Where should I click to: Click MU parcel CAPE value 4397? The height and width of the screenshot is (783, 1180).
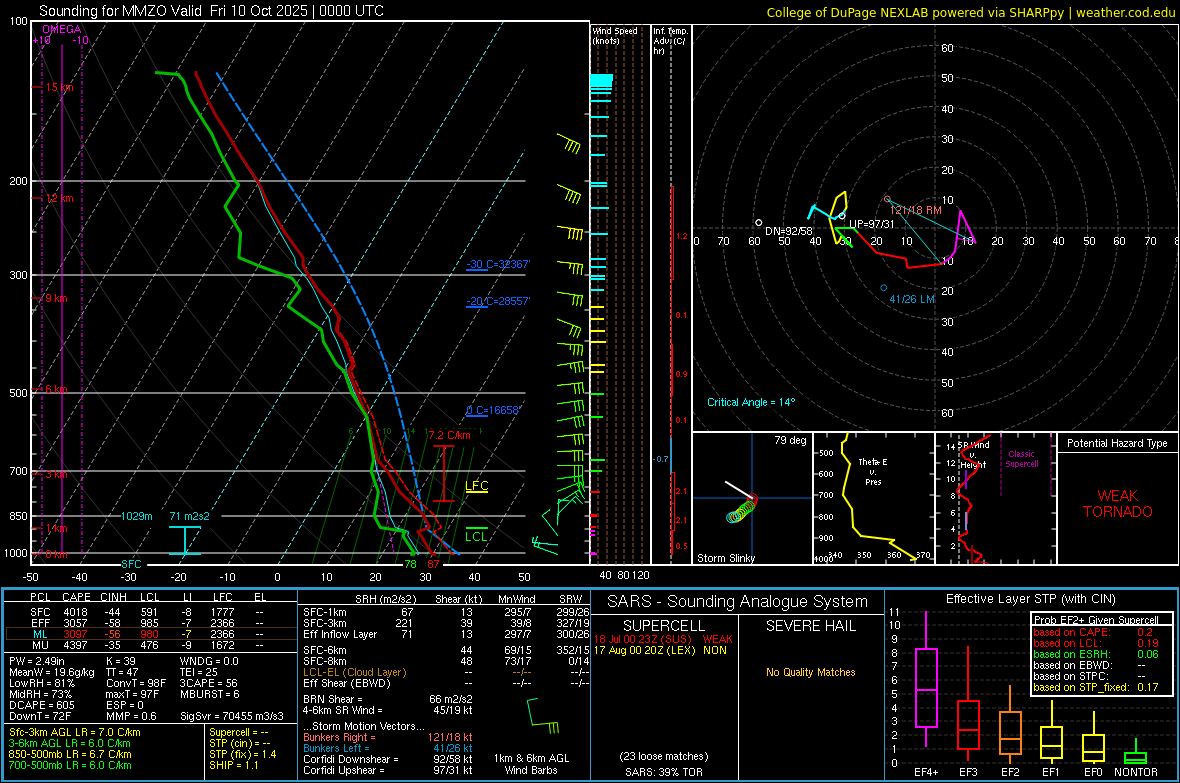[75, 645]
